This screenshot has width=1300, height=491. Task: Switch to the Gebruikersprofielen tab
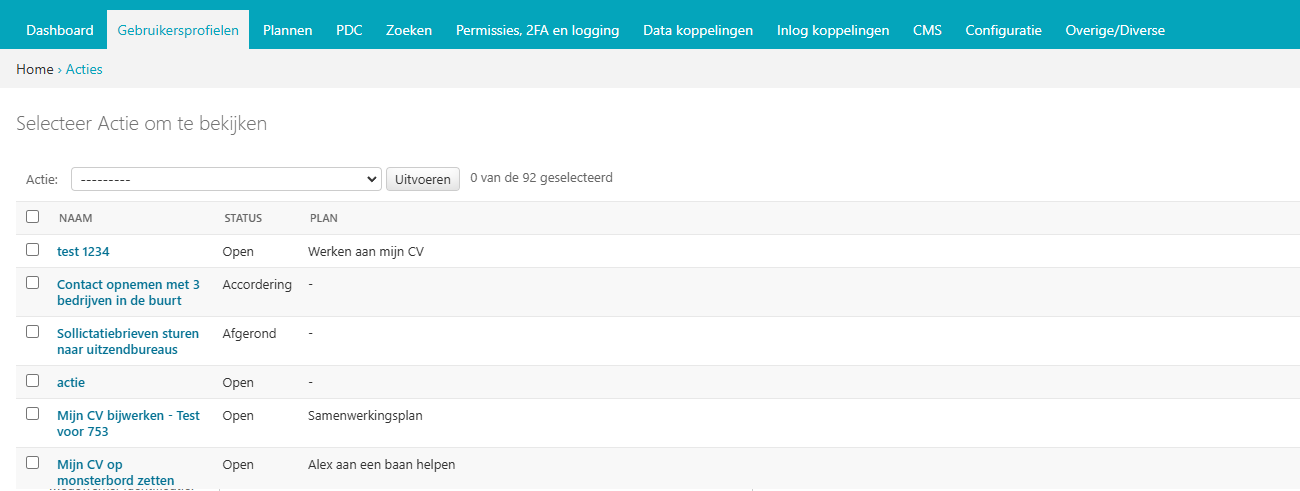pos(178,31)
